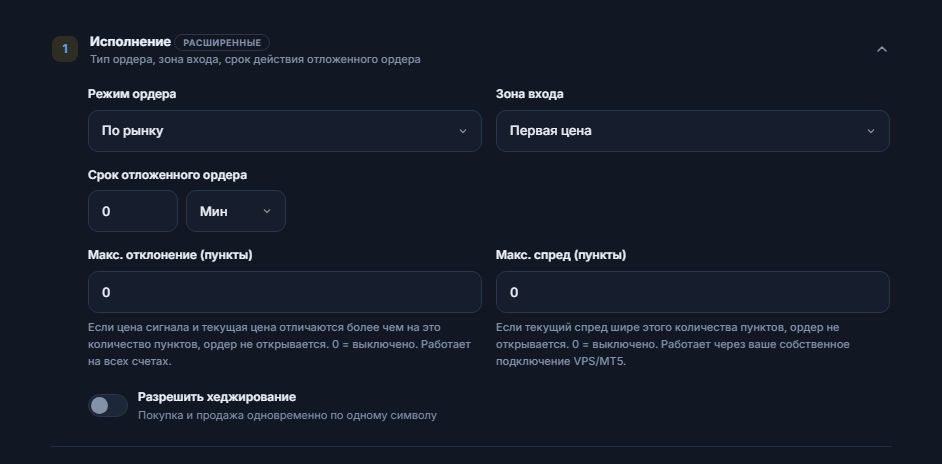Click the Макс. отклонение (пункты) input field
Image resolution: width=942 pixels, height=464 pixels.
point(285,292)
